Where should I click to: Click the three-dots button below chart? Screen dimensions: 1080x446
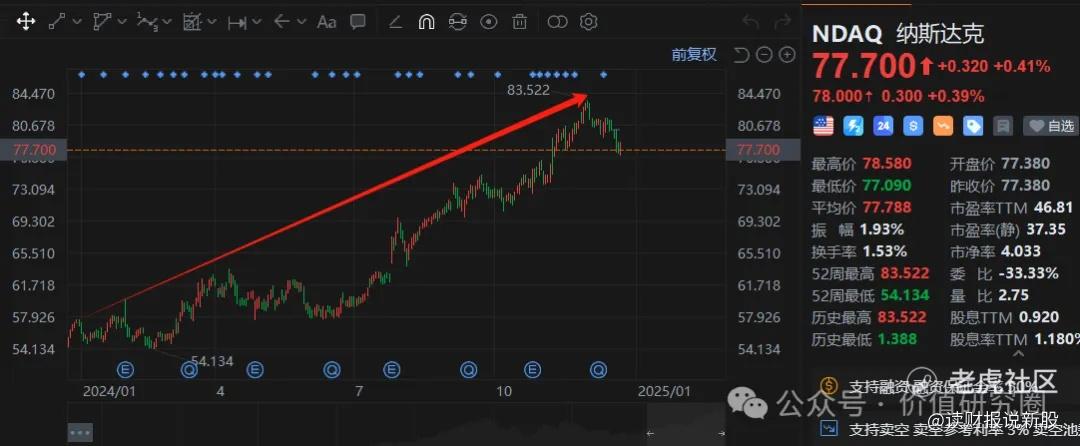tap(80, 433)
